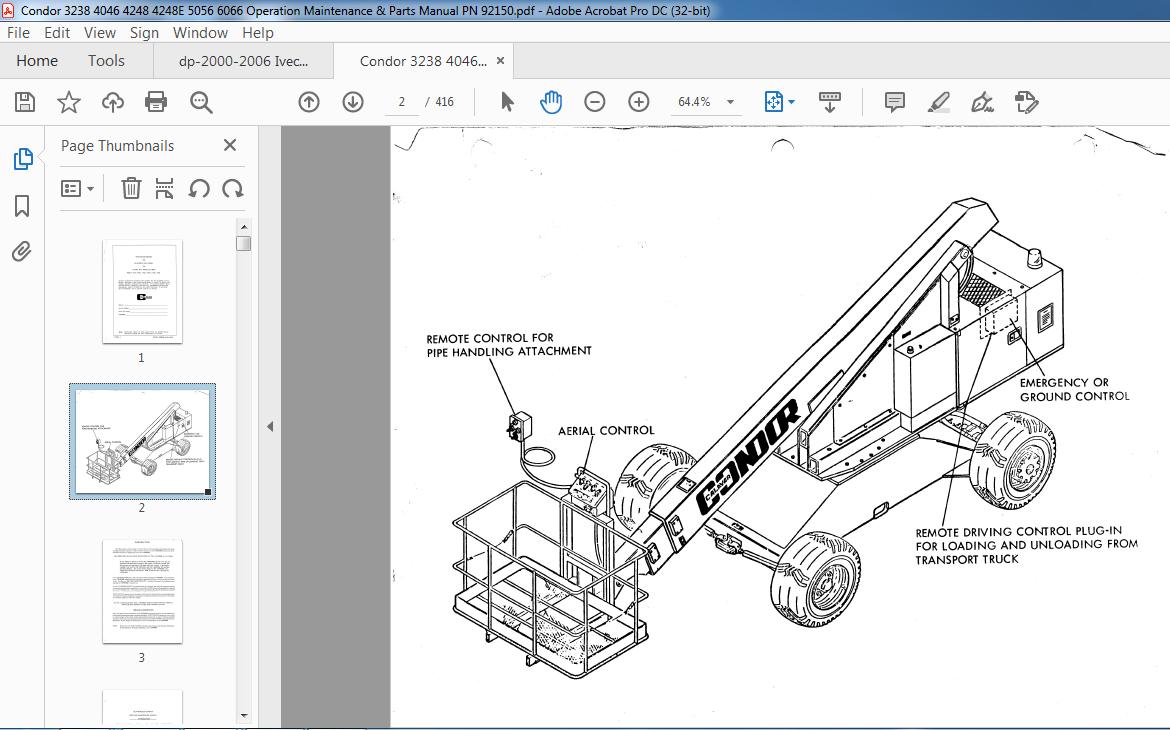The width and height of the screenshot is (1170, 730).
Task: Select page 2 thumbnail
Action: pos(143,441)
